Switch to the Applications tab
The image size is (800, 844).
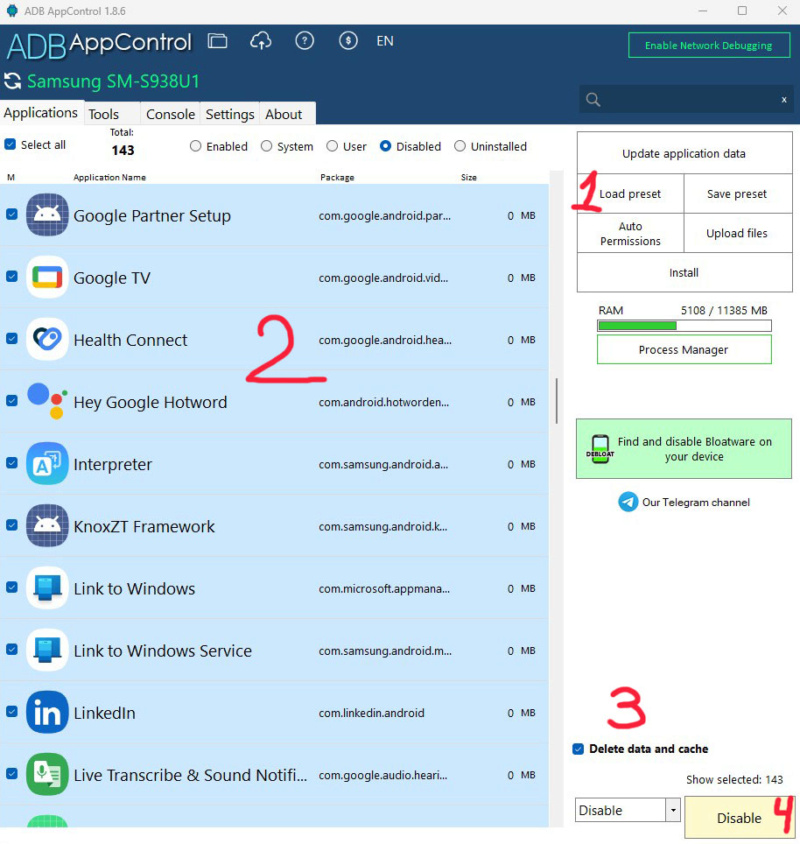pos(41,112)
